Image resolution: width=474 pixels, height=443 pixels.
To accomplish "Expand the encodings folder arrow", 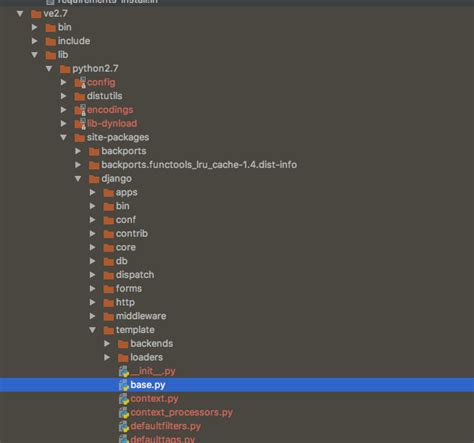I will click(64, 110).
